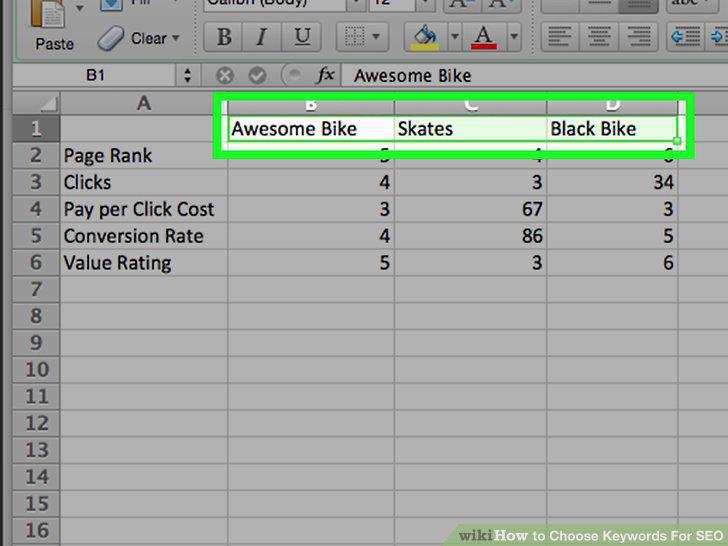This screenshot has width=728, height=546.
Task: Center text horizontally
Action: (x=599, y=37)
